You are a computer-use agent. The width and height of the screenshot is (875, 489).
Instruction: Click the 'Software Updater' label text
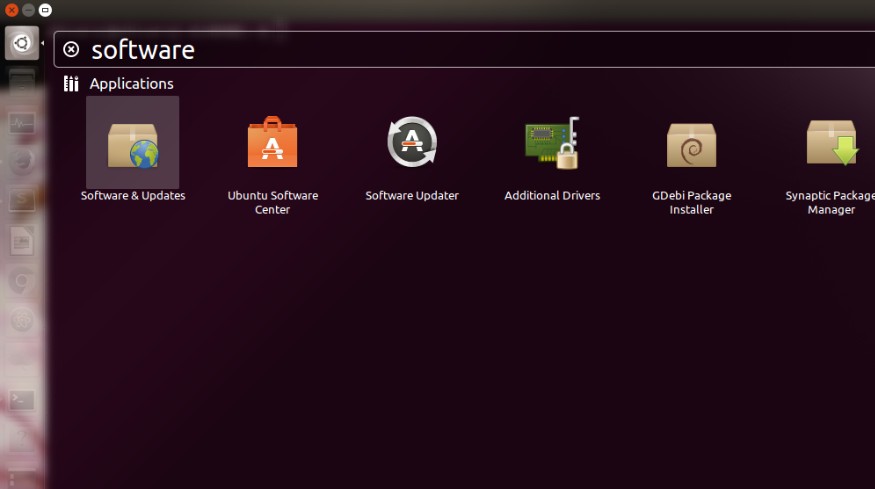point(412,195)
